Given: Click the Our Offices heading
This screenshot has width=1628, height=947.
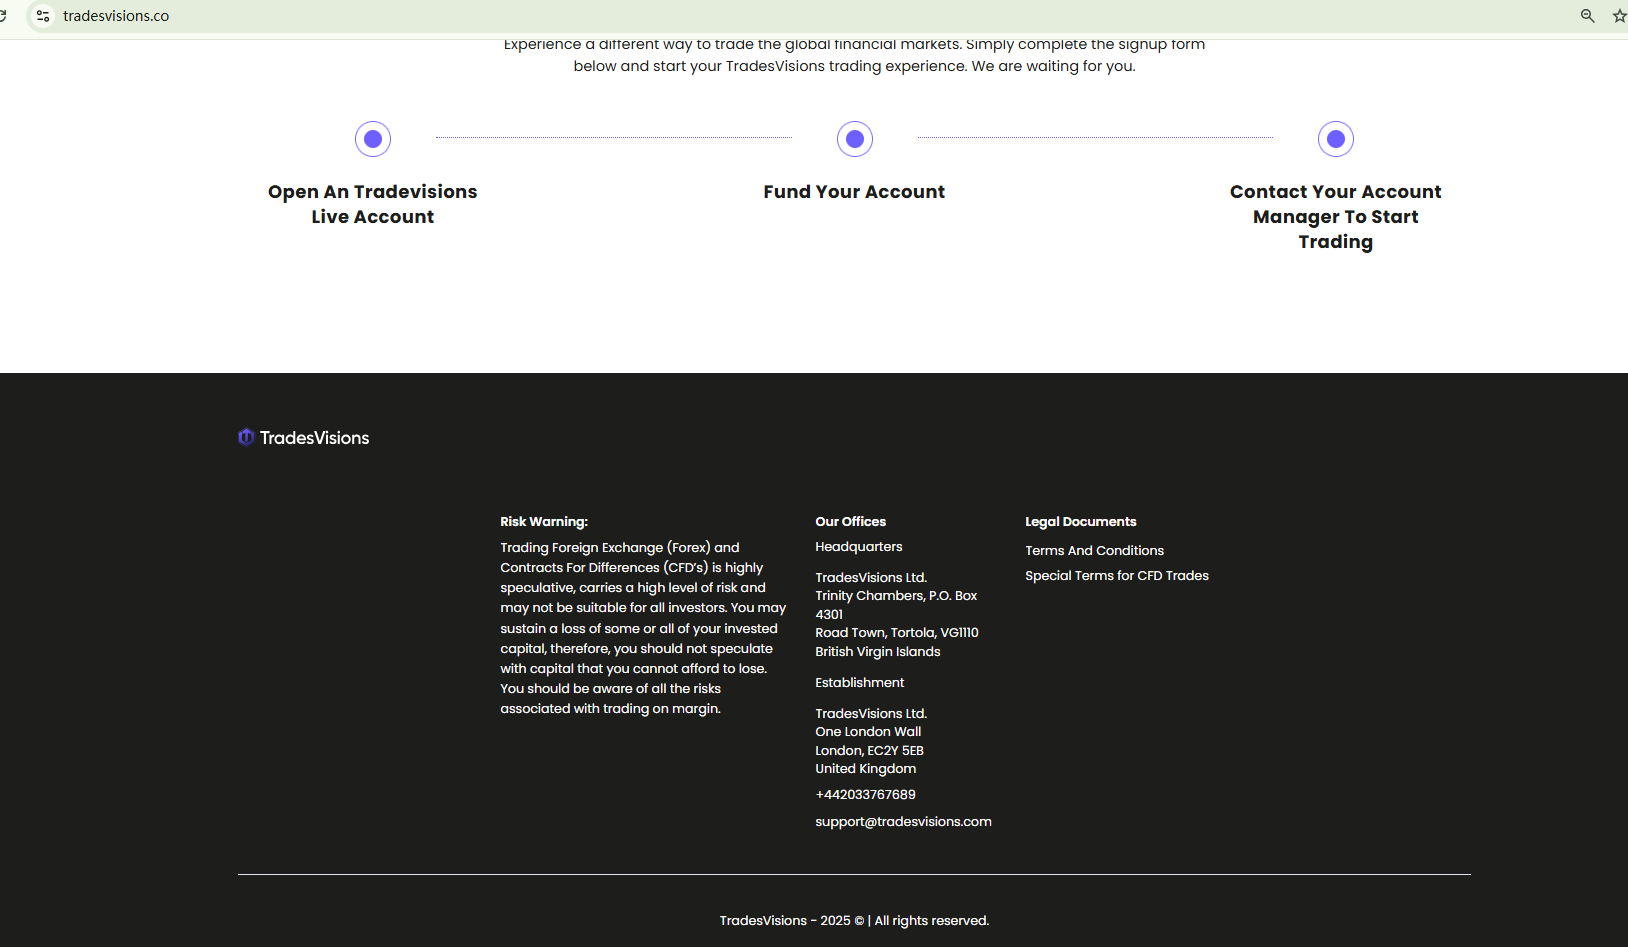Looking at the screenshot, I should click(x=850, y=522).
